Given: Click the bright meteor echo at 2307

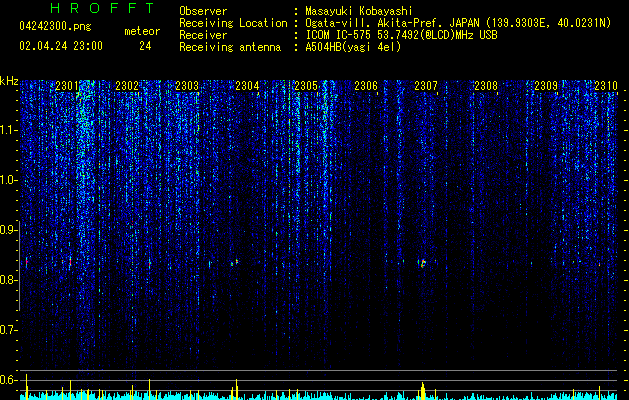Looking at the screenshot, I should (422, 263).
